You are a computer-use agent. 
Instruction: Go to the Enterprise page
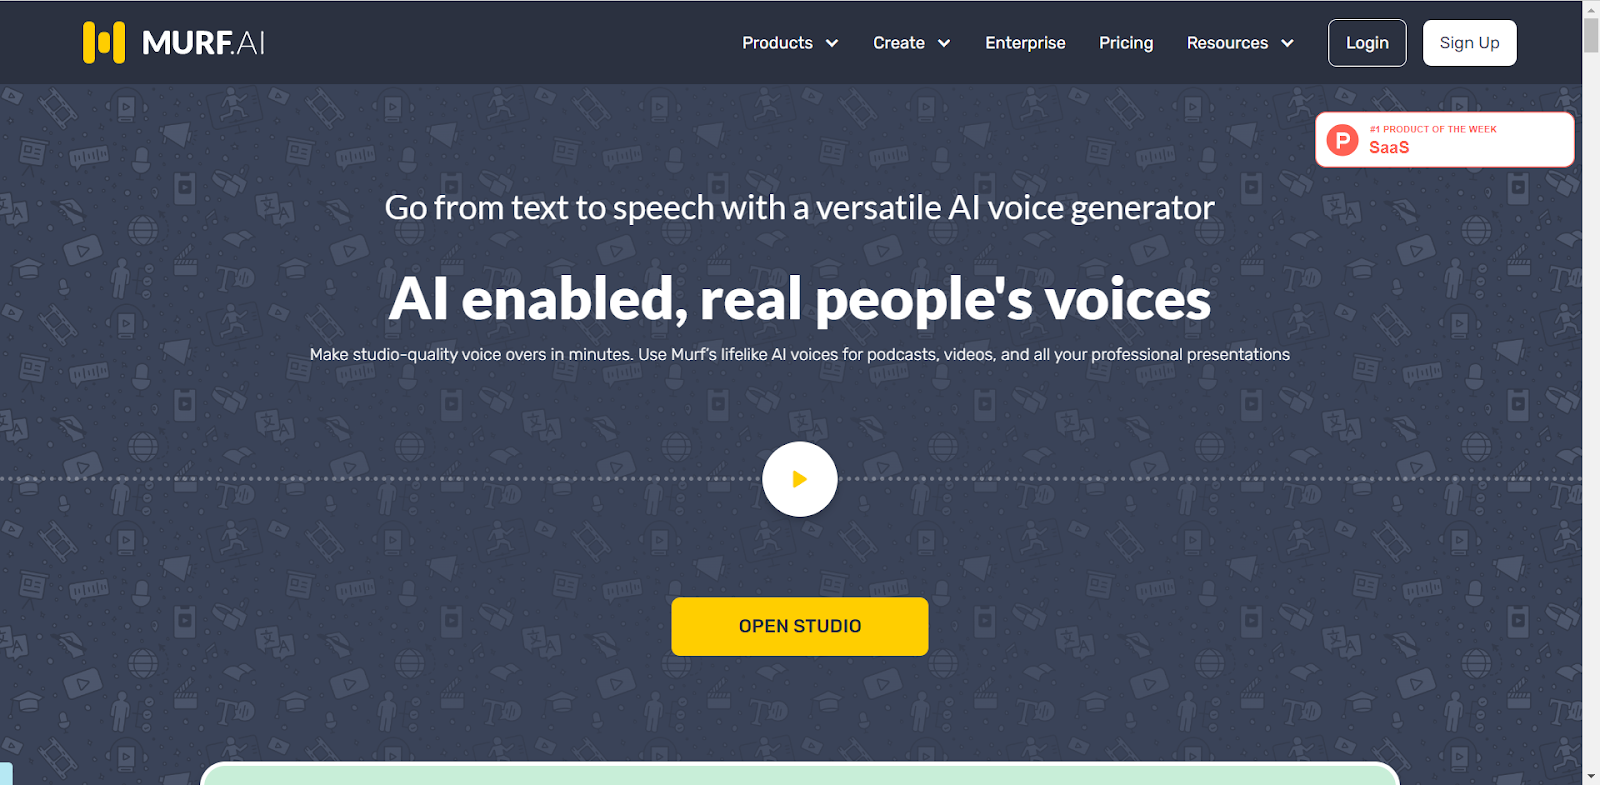(x=1025, y=43)
